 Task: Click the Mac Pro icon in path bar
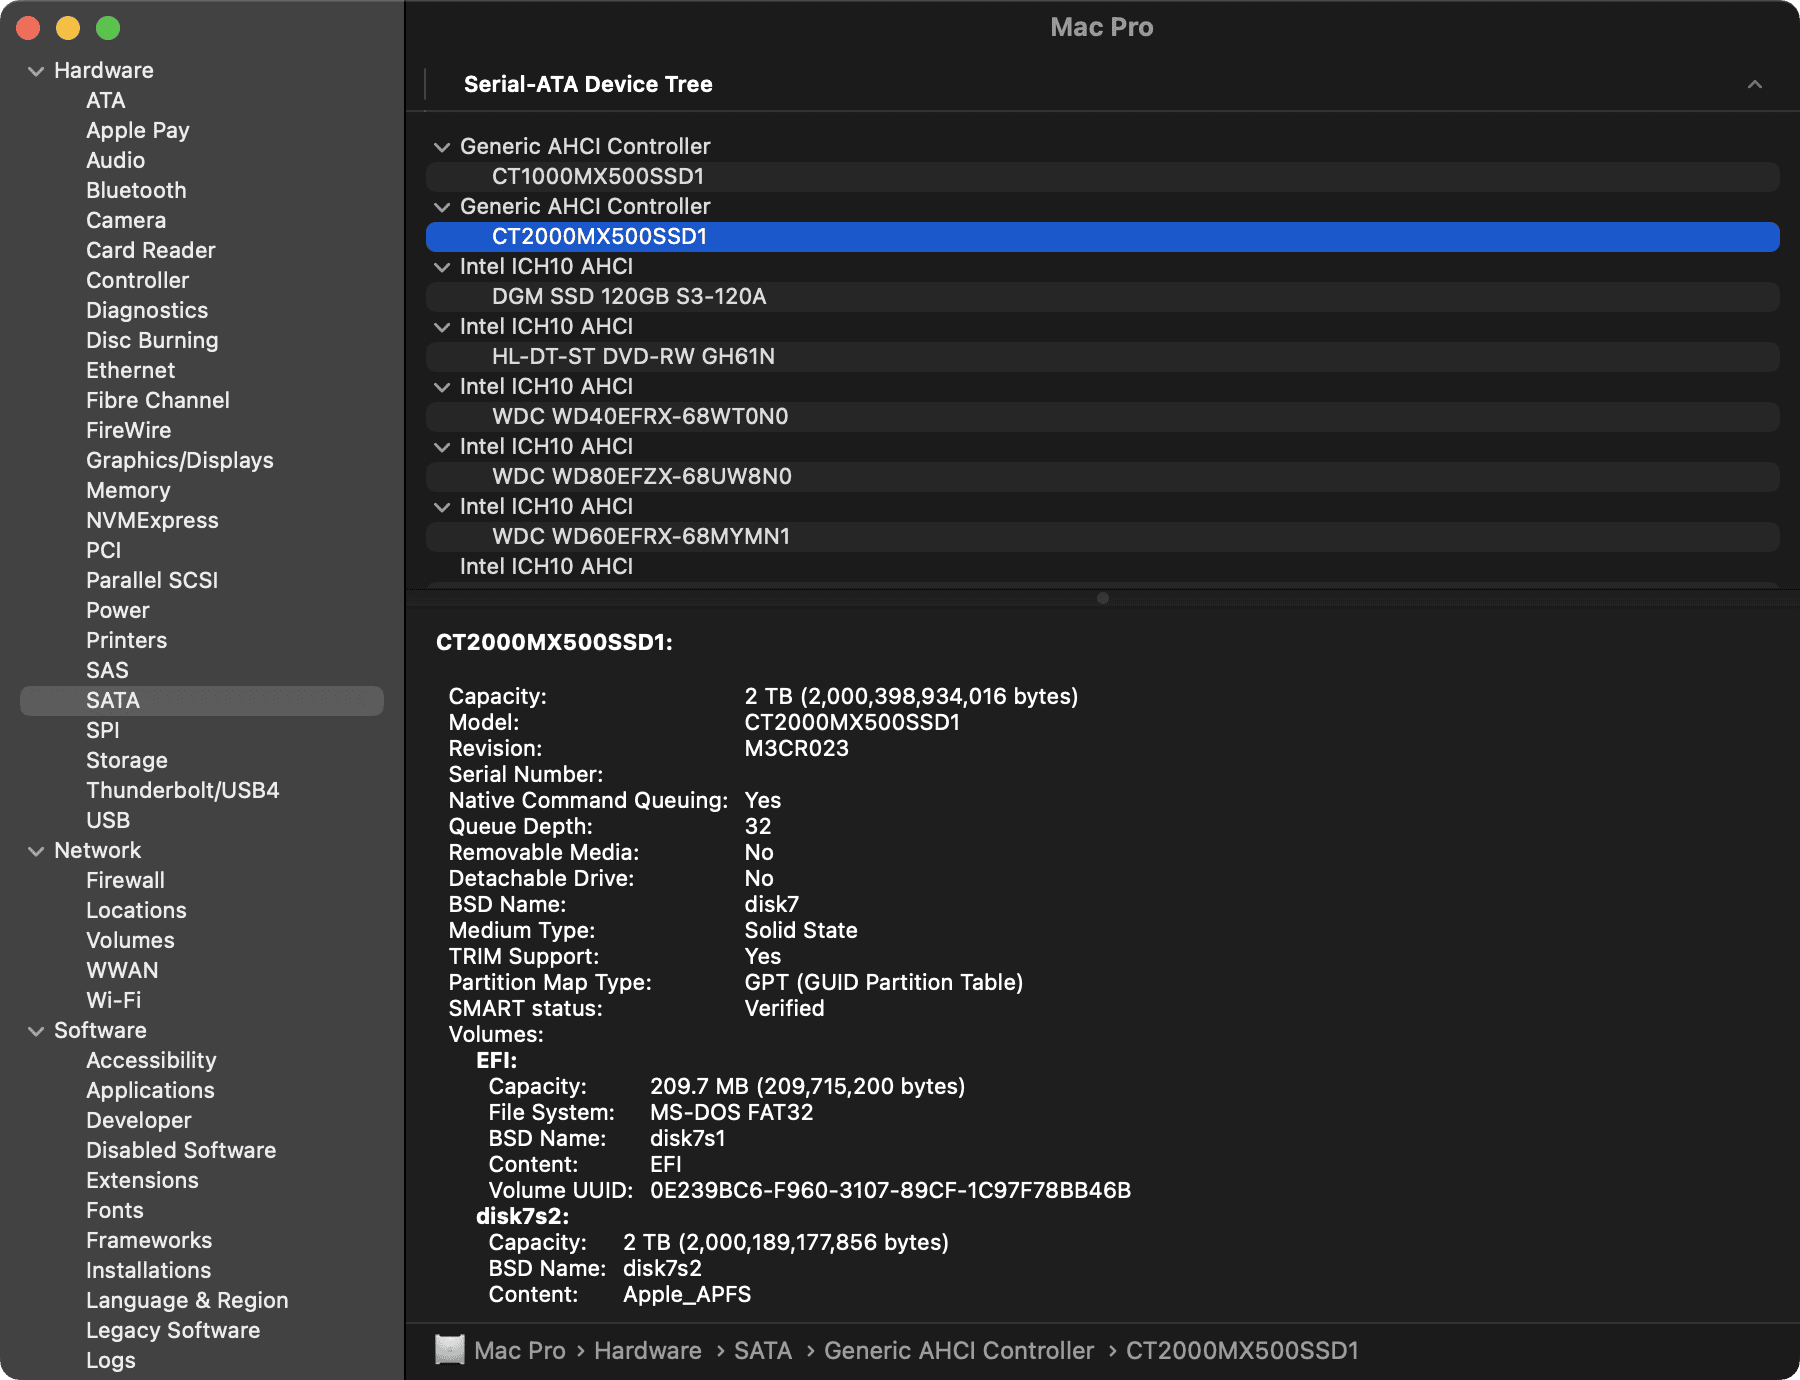point(450,1350)
